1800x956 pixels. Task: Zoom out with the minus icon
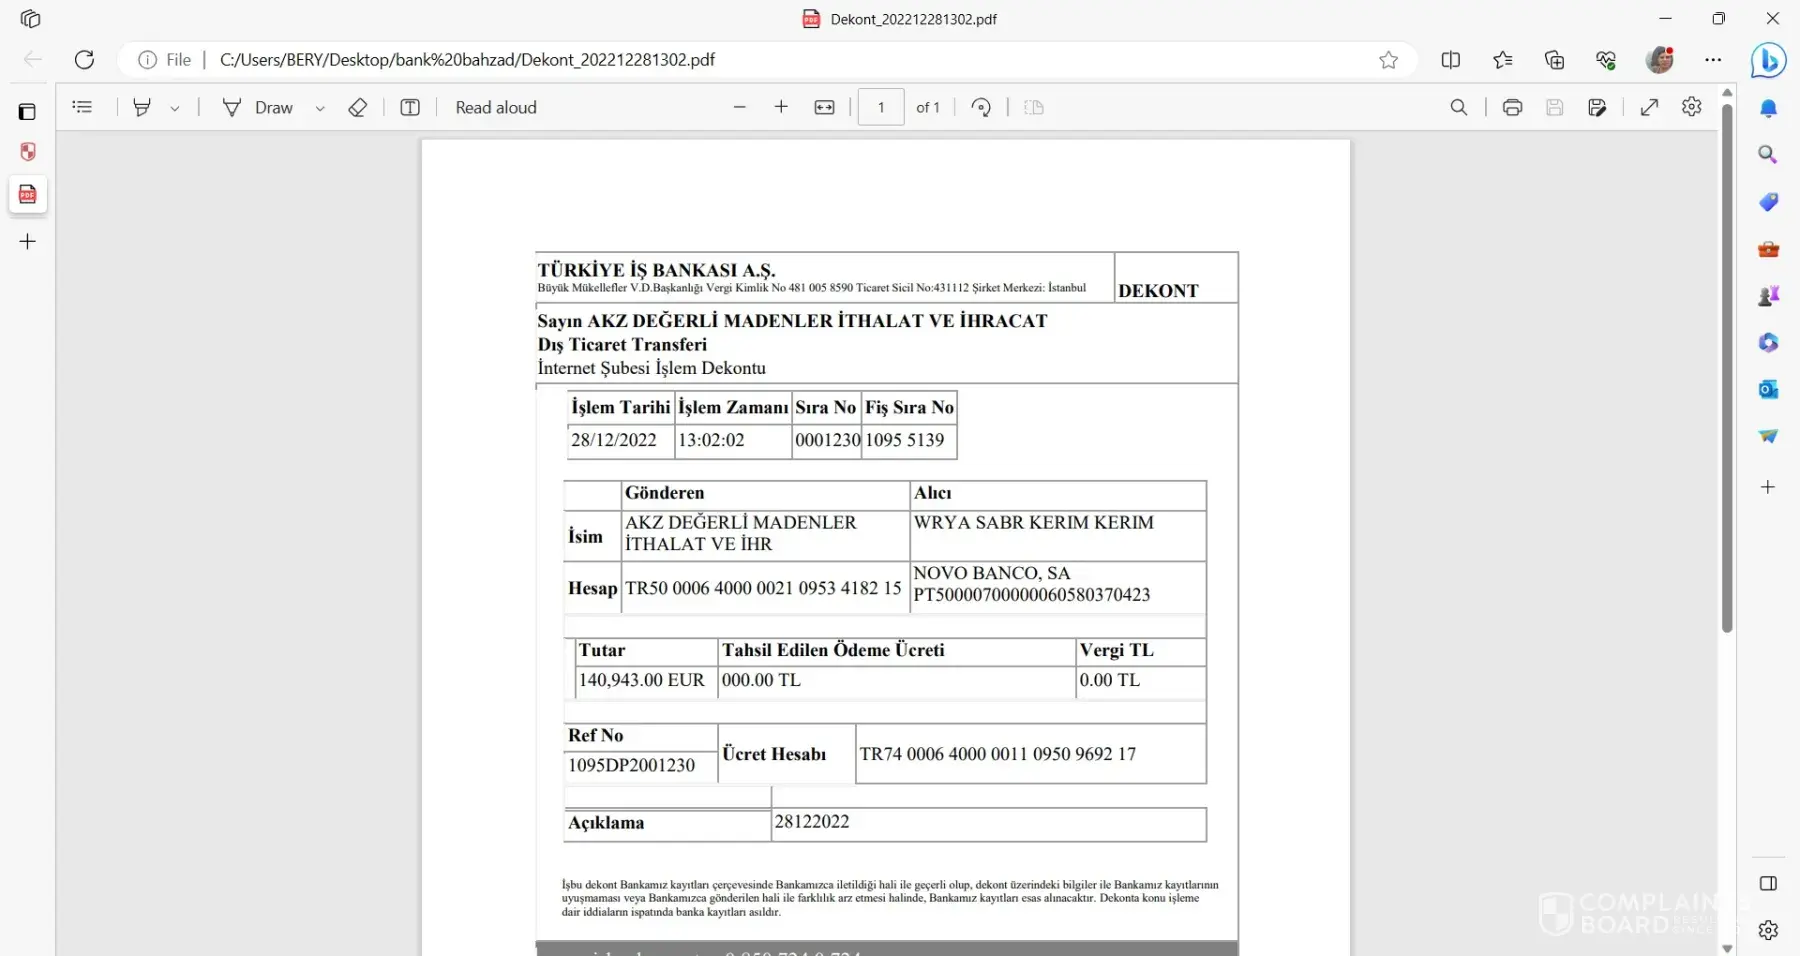pyautogui.click(x=740, y=107)
